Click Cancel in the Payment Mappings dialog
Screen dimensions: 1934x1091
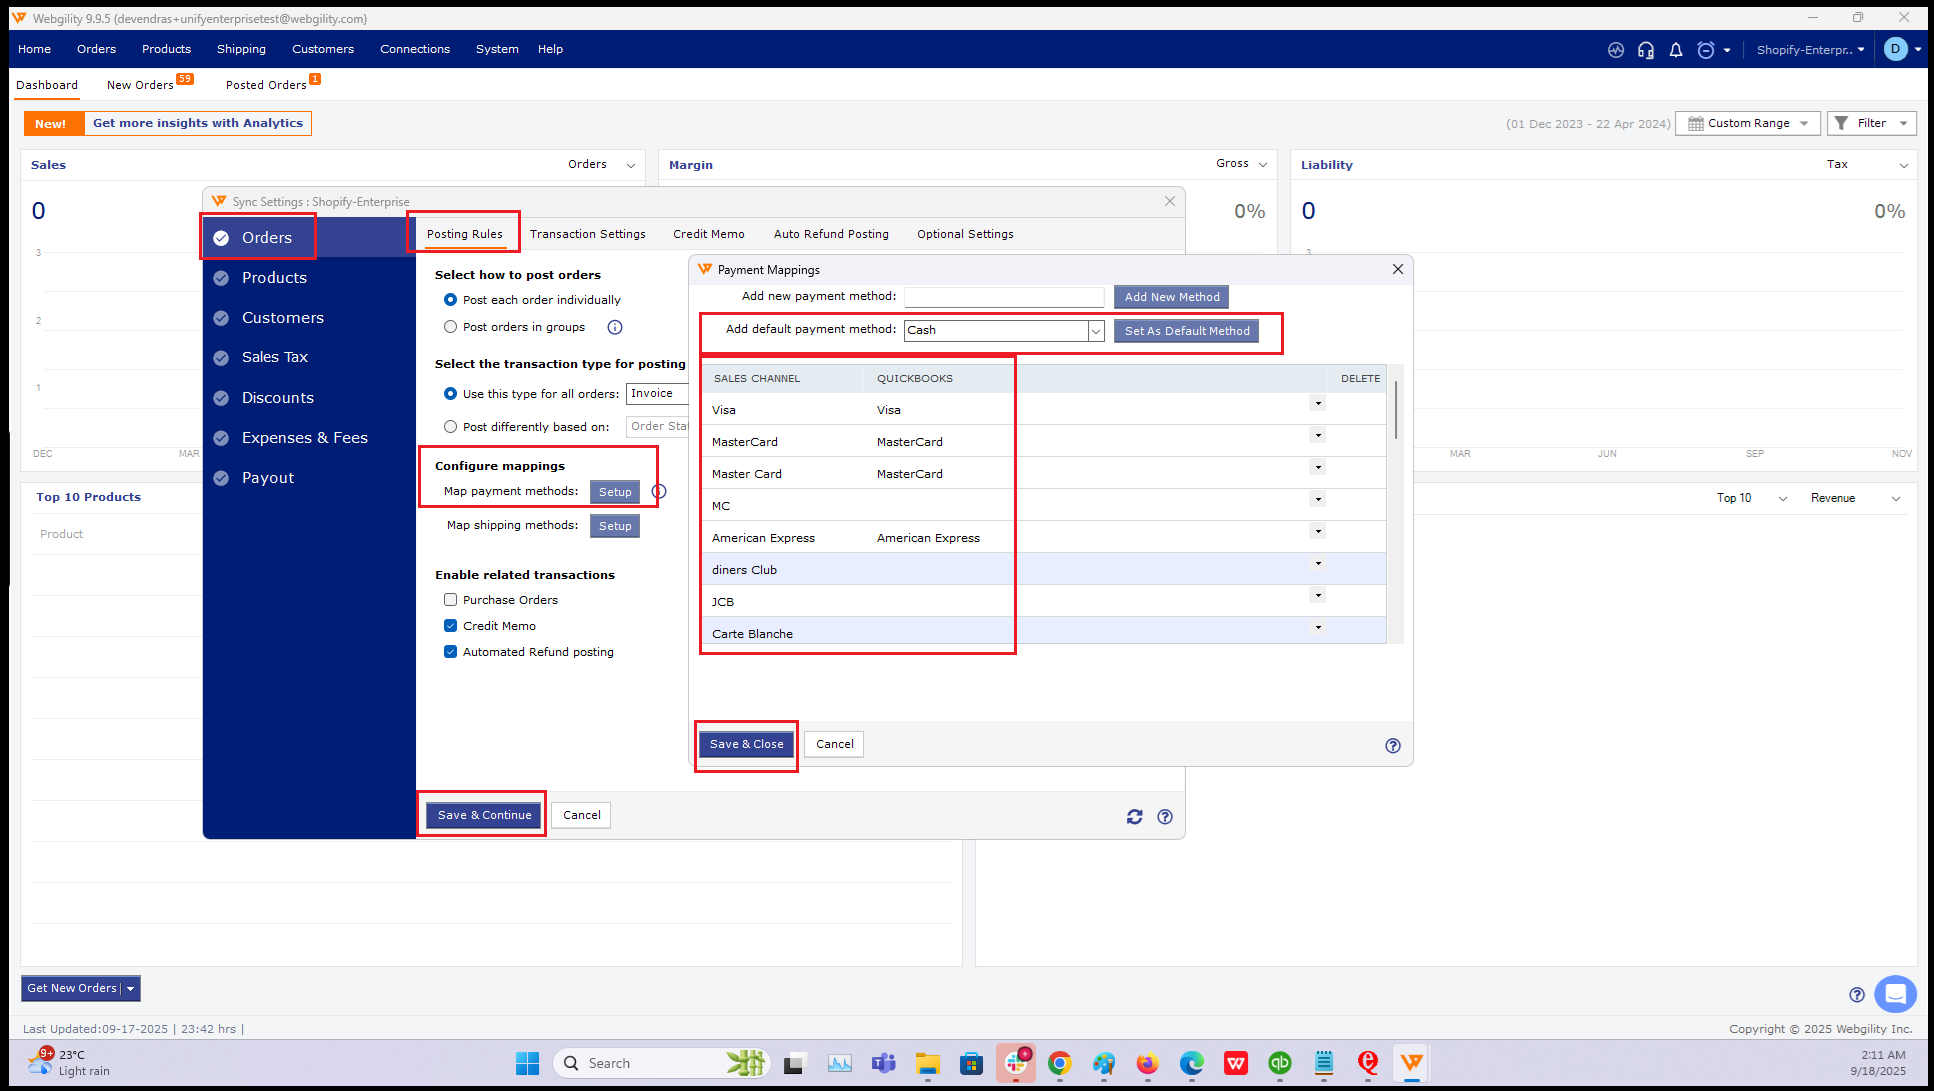click(834, 744)
